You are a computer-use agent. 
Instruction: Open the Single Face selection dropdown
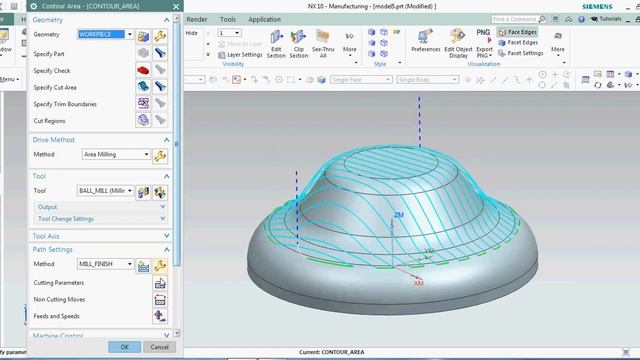[388, 80]
